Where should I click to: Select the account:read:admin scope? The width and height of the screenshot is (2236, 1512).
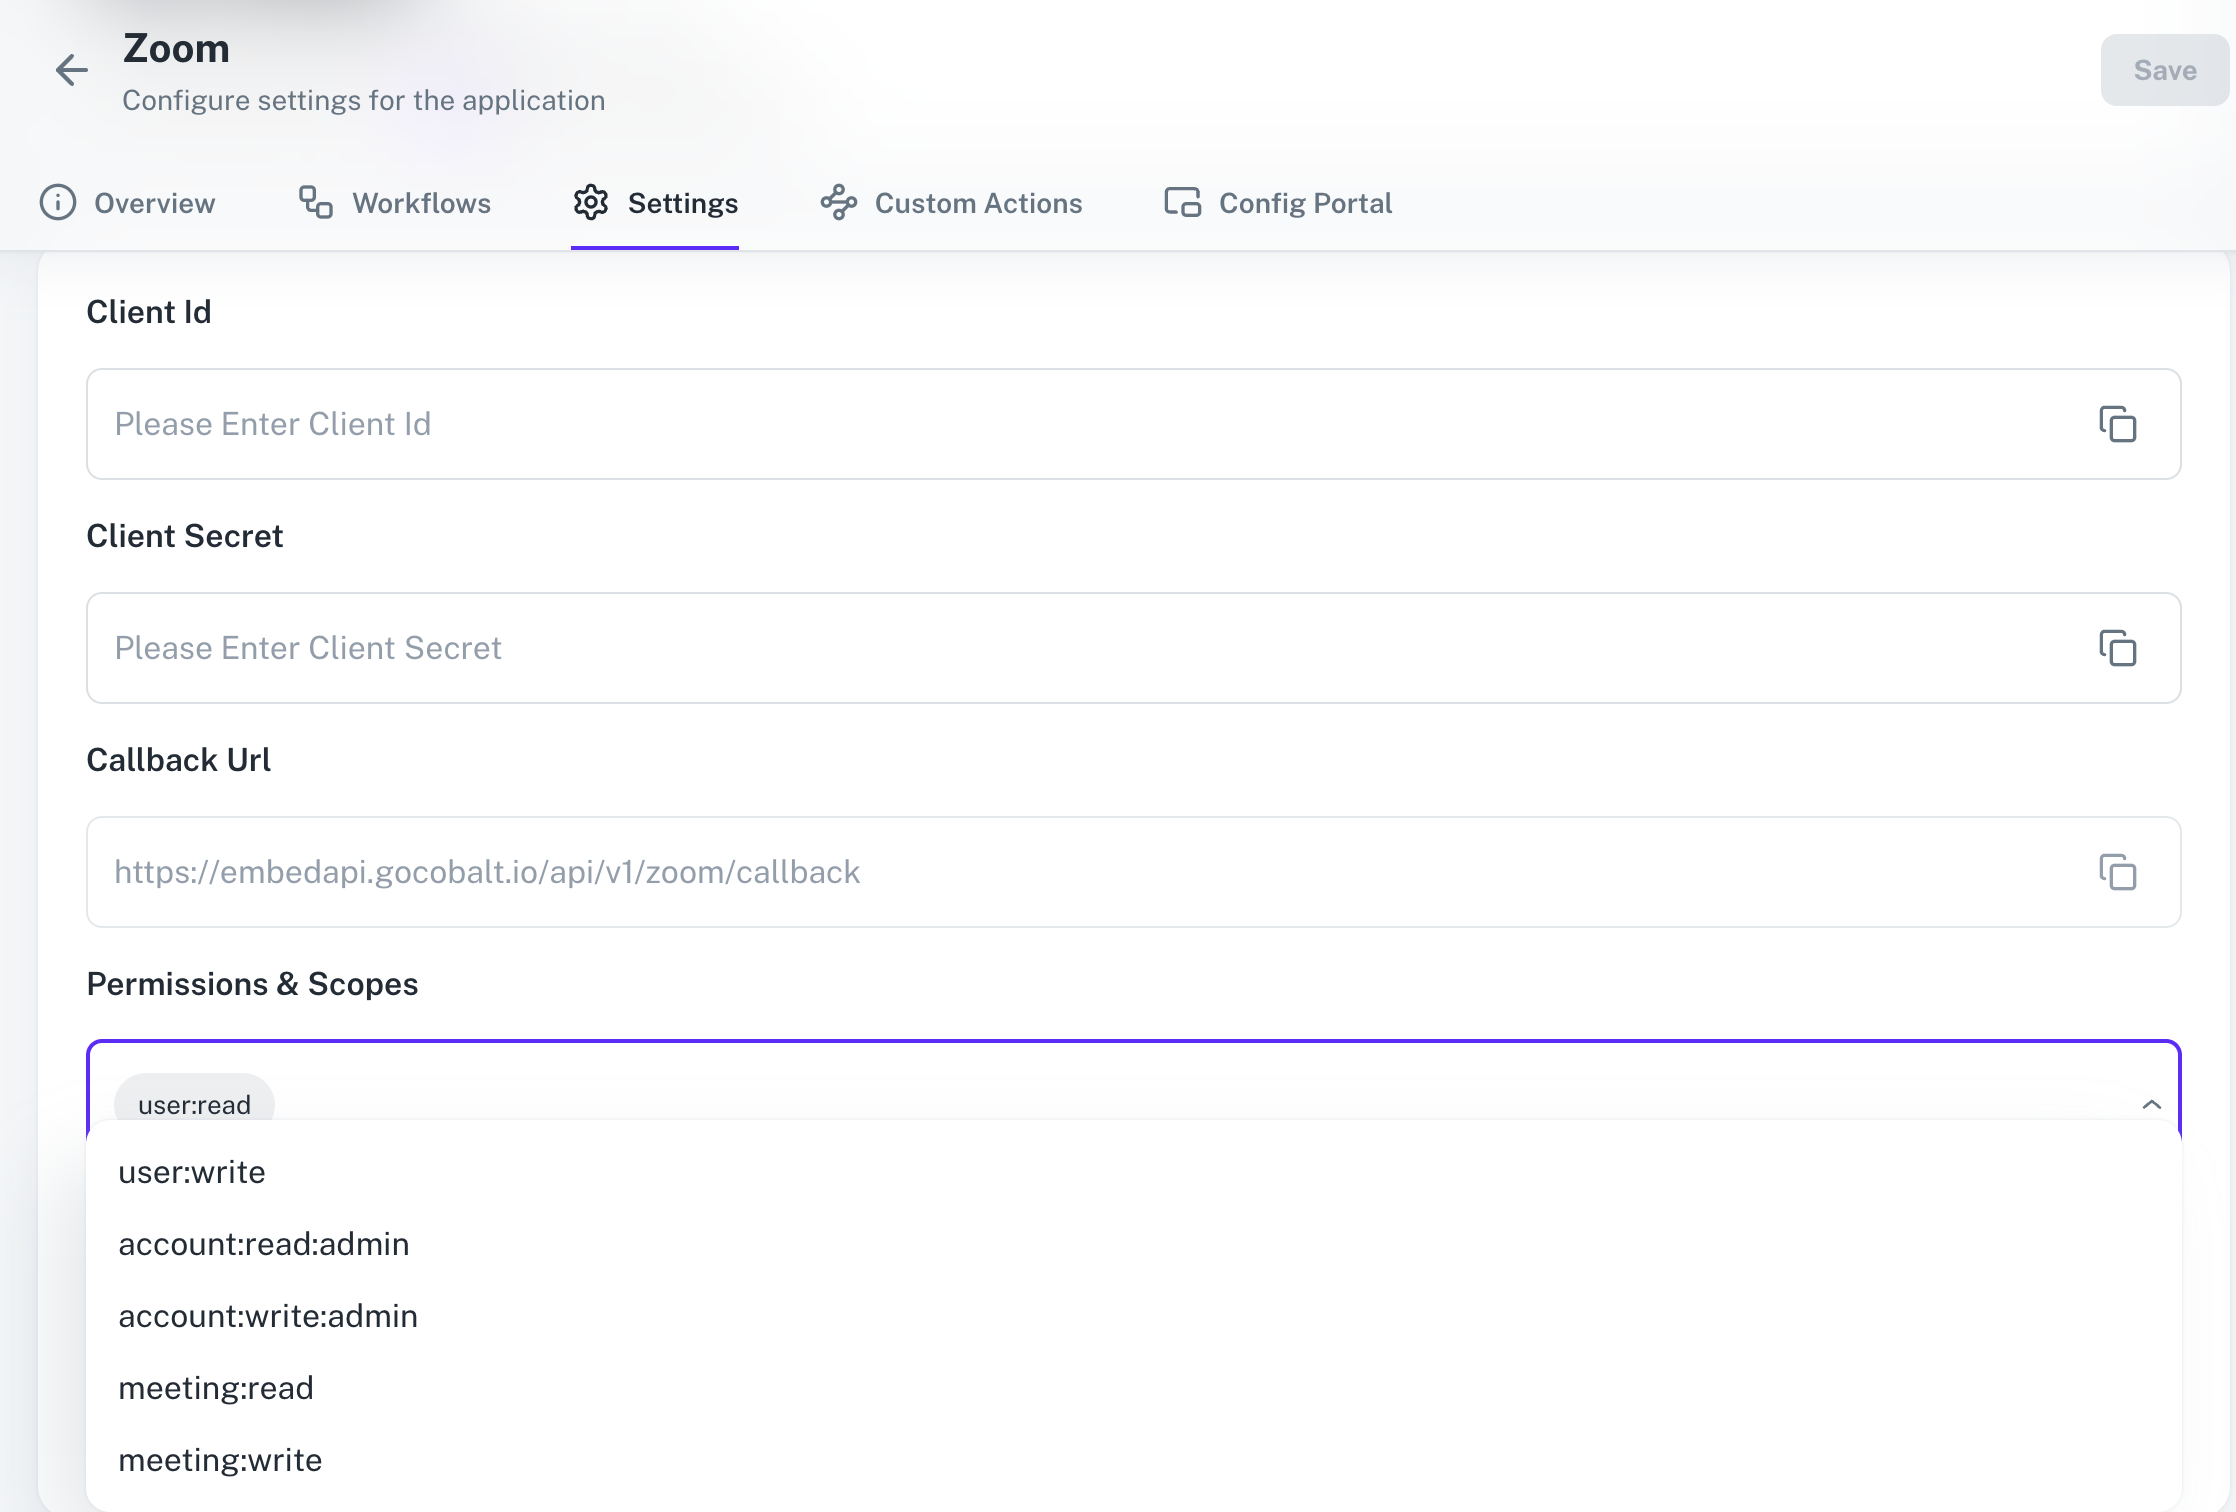click(263, 1243)
